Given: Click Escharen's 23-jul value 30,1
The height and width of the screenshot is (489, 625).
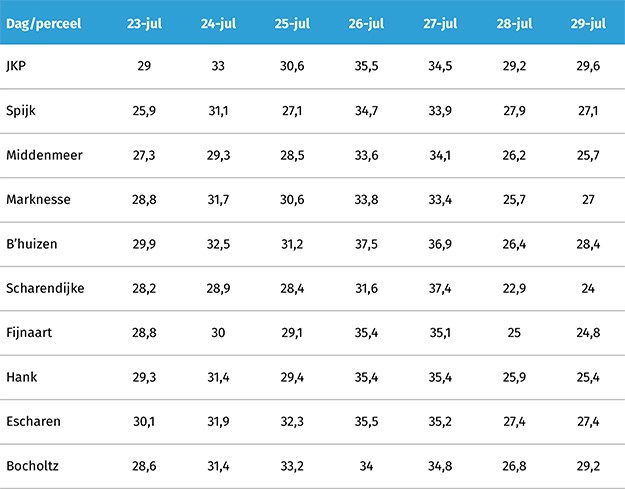Looking at the screenshot, I should coord(146,421).
